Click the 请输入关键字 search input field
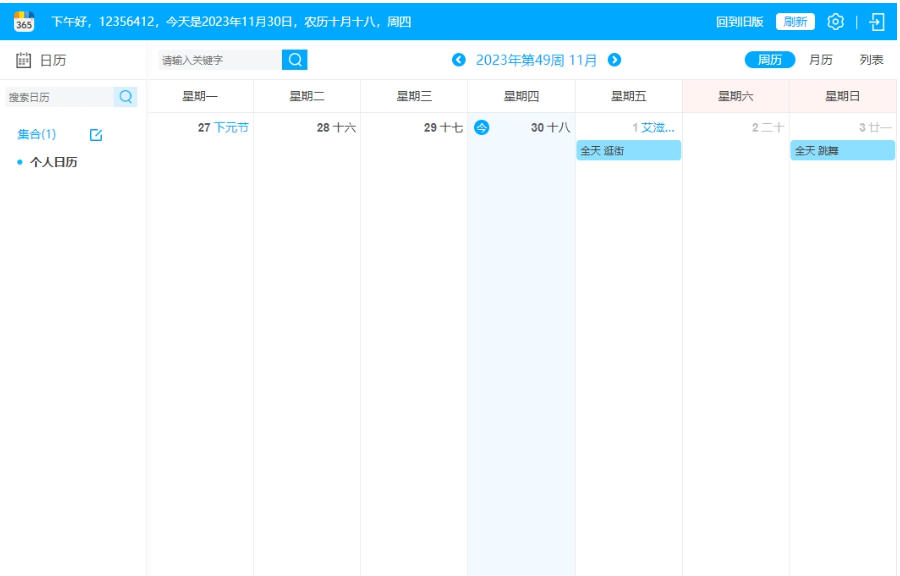The height and width of the screenshot is (576, 900). [x=210, y=61]
